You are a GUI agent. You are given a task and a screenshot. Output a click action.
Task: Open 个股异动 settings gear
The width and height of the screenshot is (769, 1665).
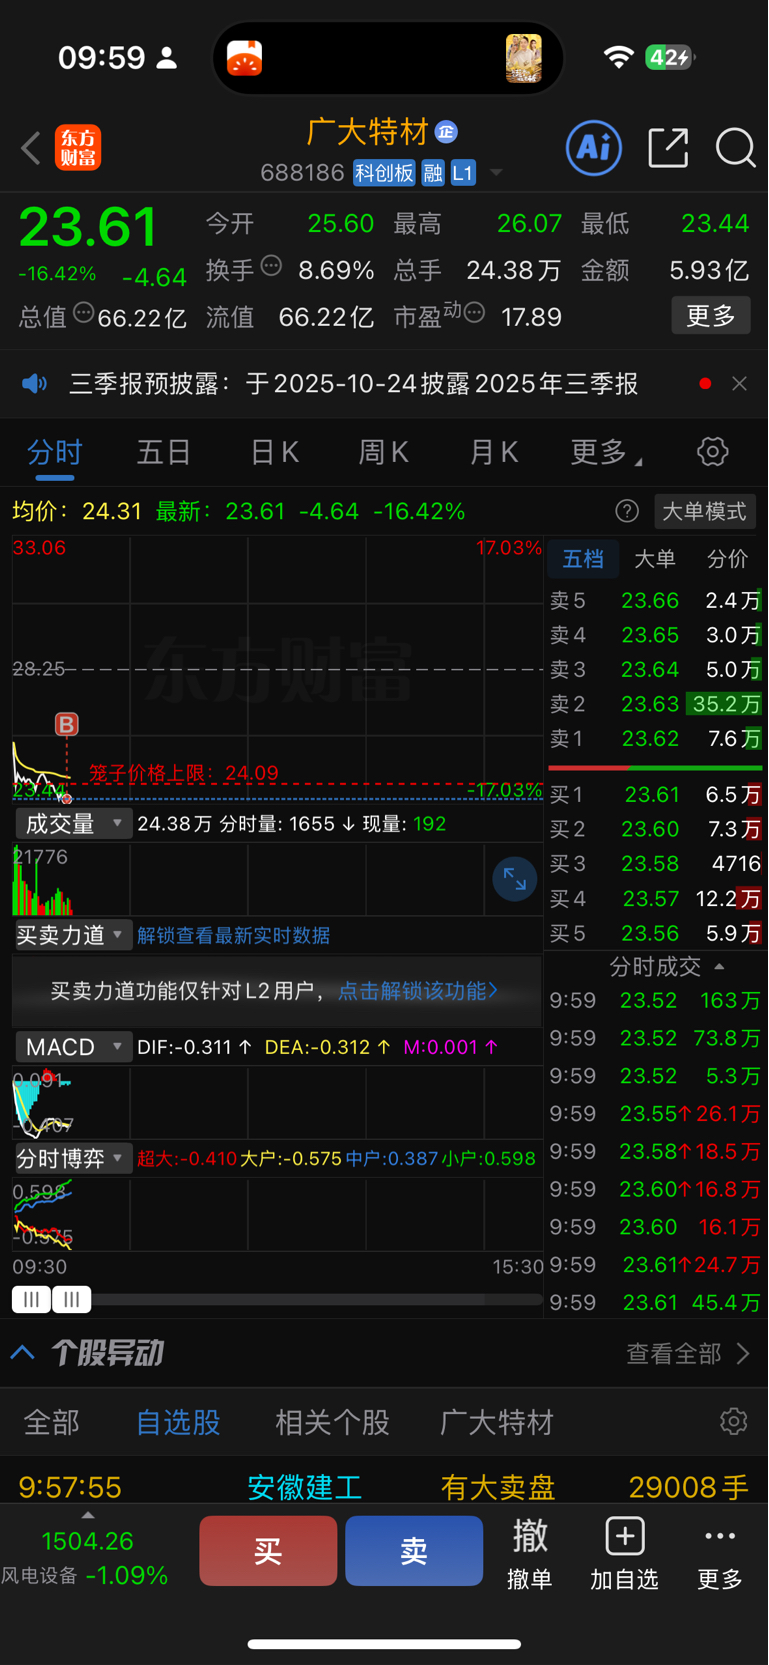734,1421
